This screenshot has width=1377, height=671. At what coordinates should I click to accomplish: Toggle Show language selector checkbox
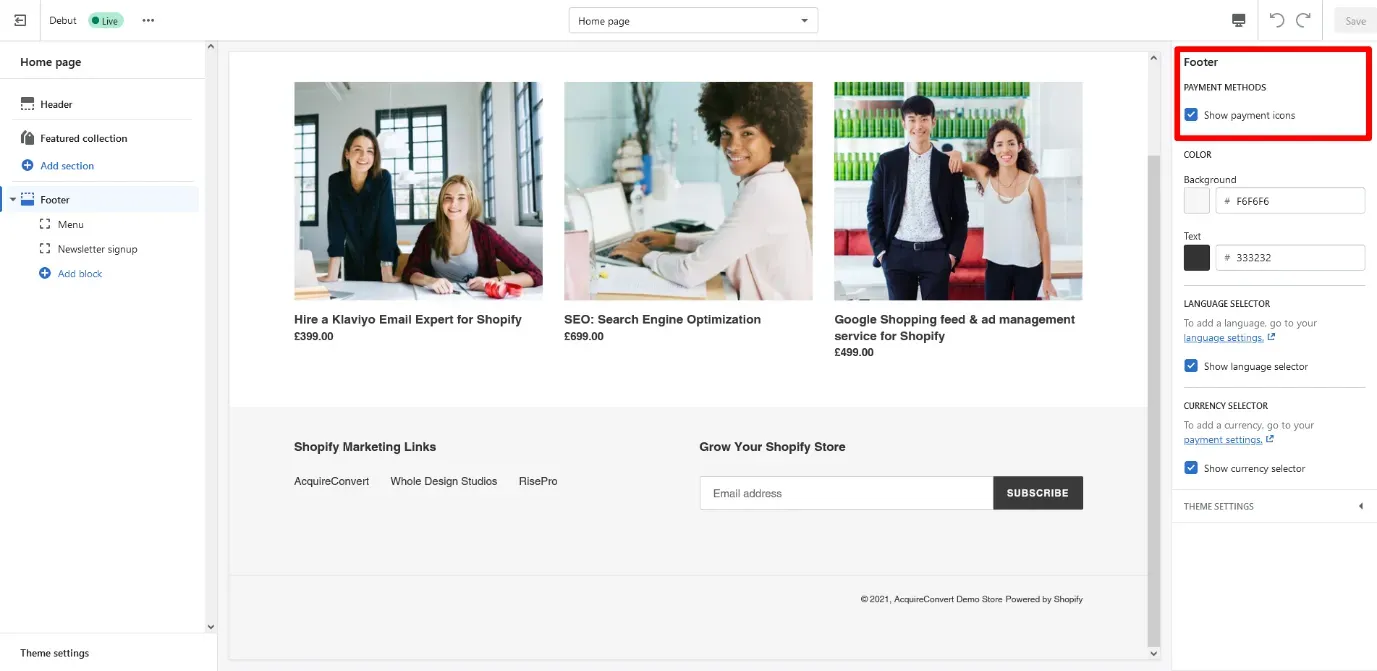click(x=1191, y=366)
